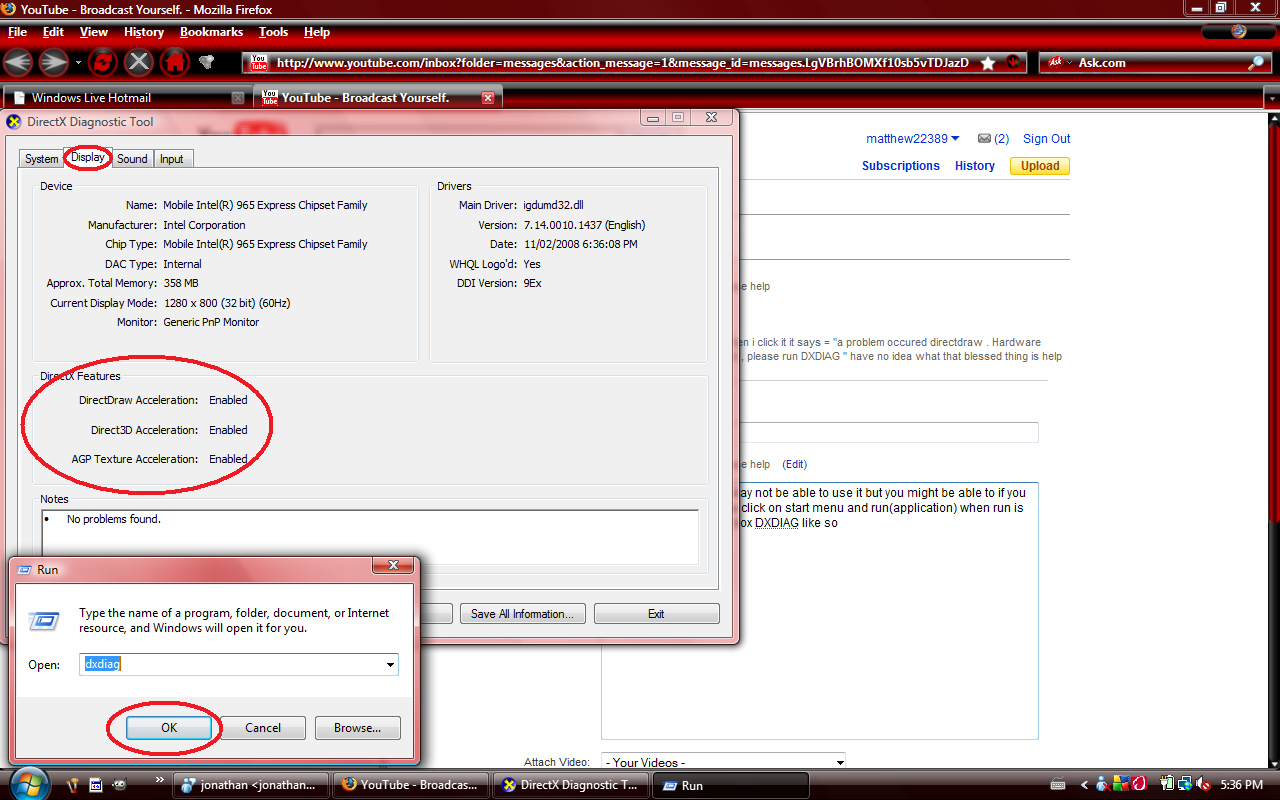The image size is (1280, 800).
Task: Expand the Run dialog Open combo box arrow
Action: [x=390, y=664]
